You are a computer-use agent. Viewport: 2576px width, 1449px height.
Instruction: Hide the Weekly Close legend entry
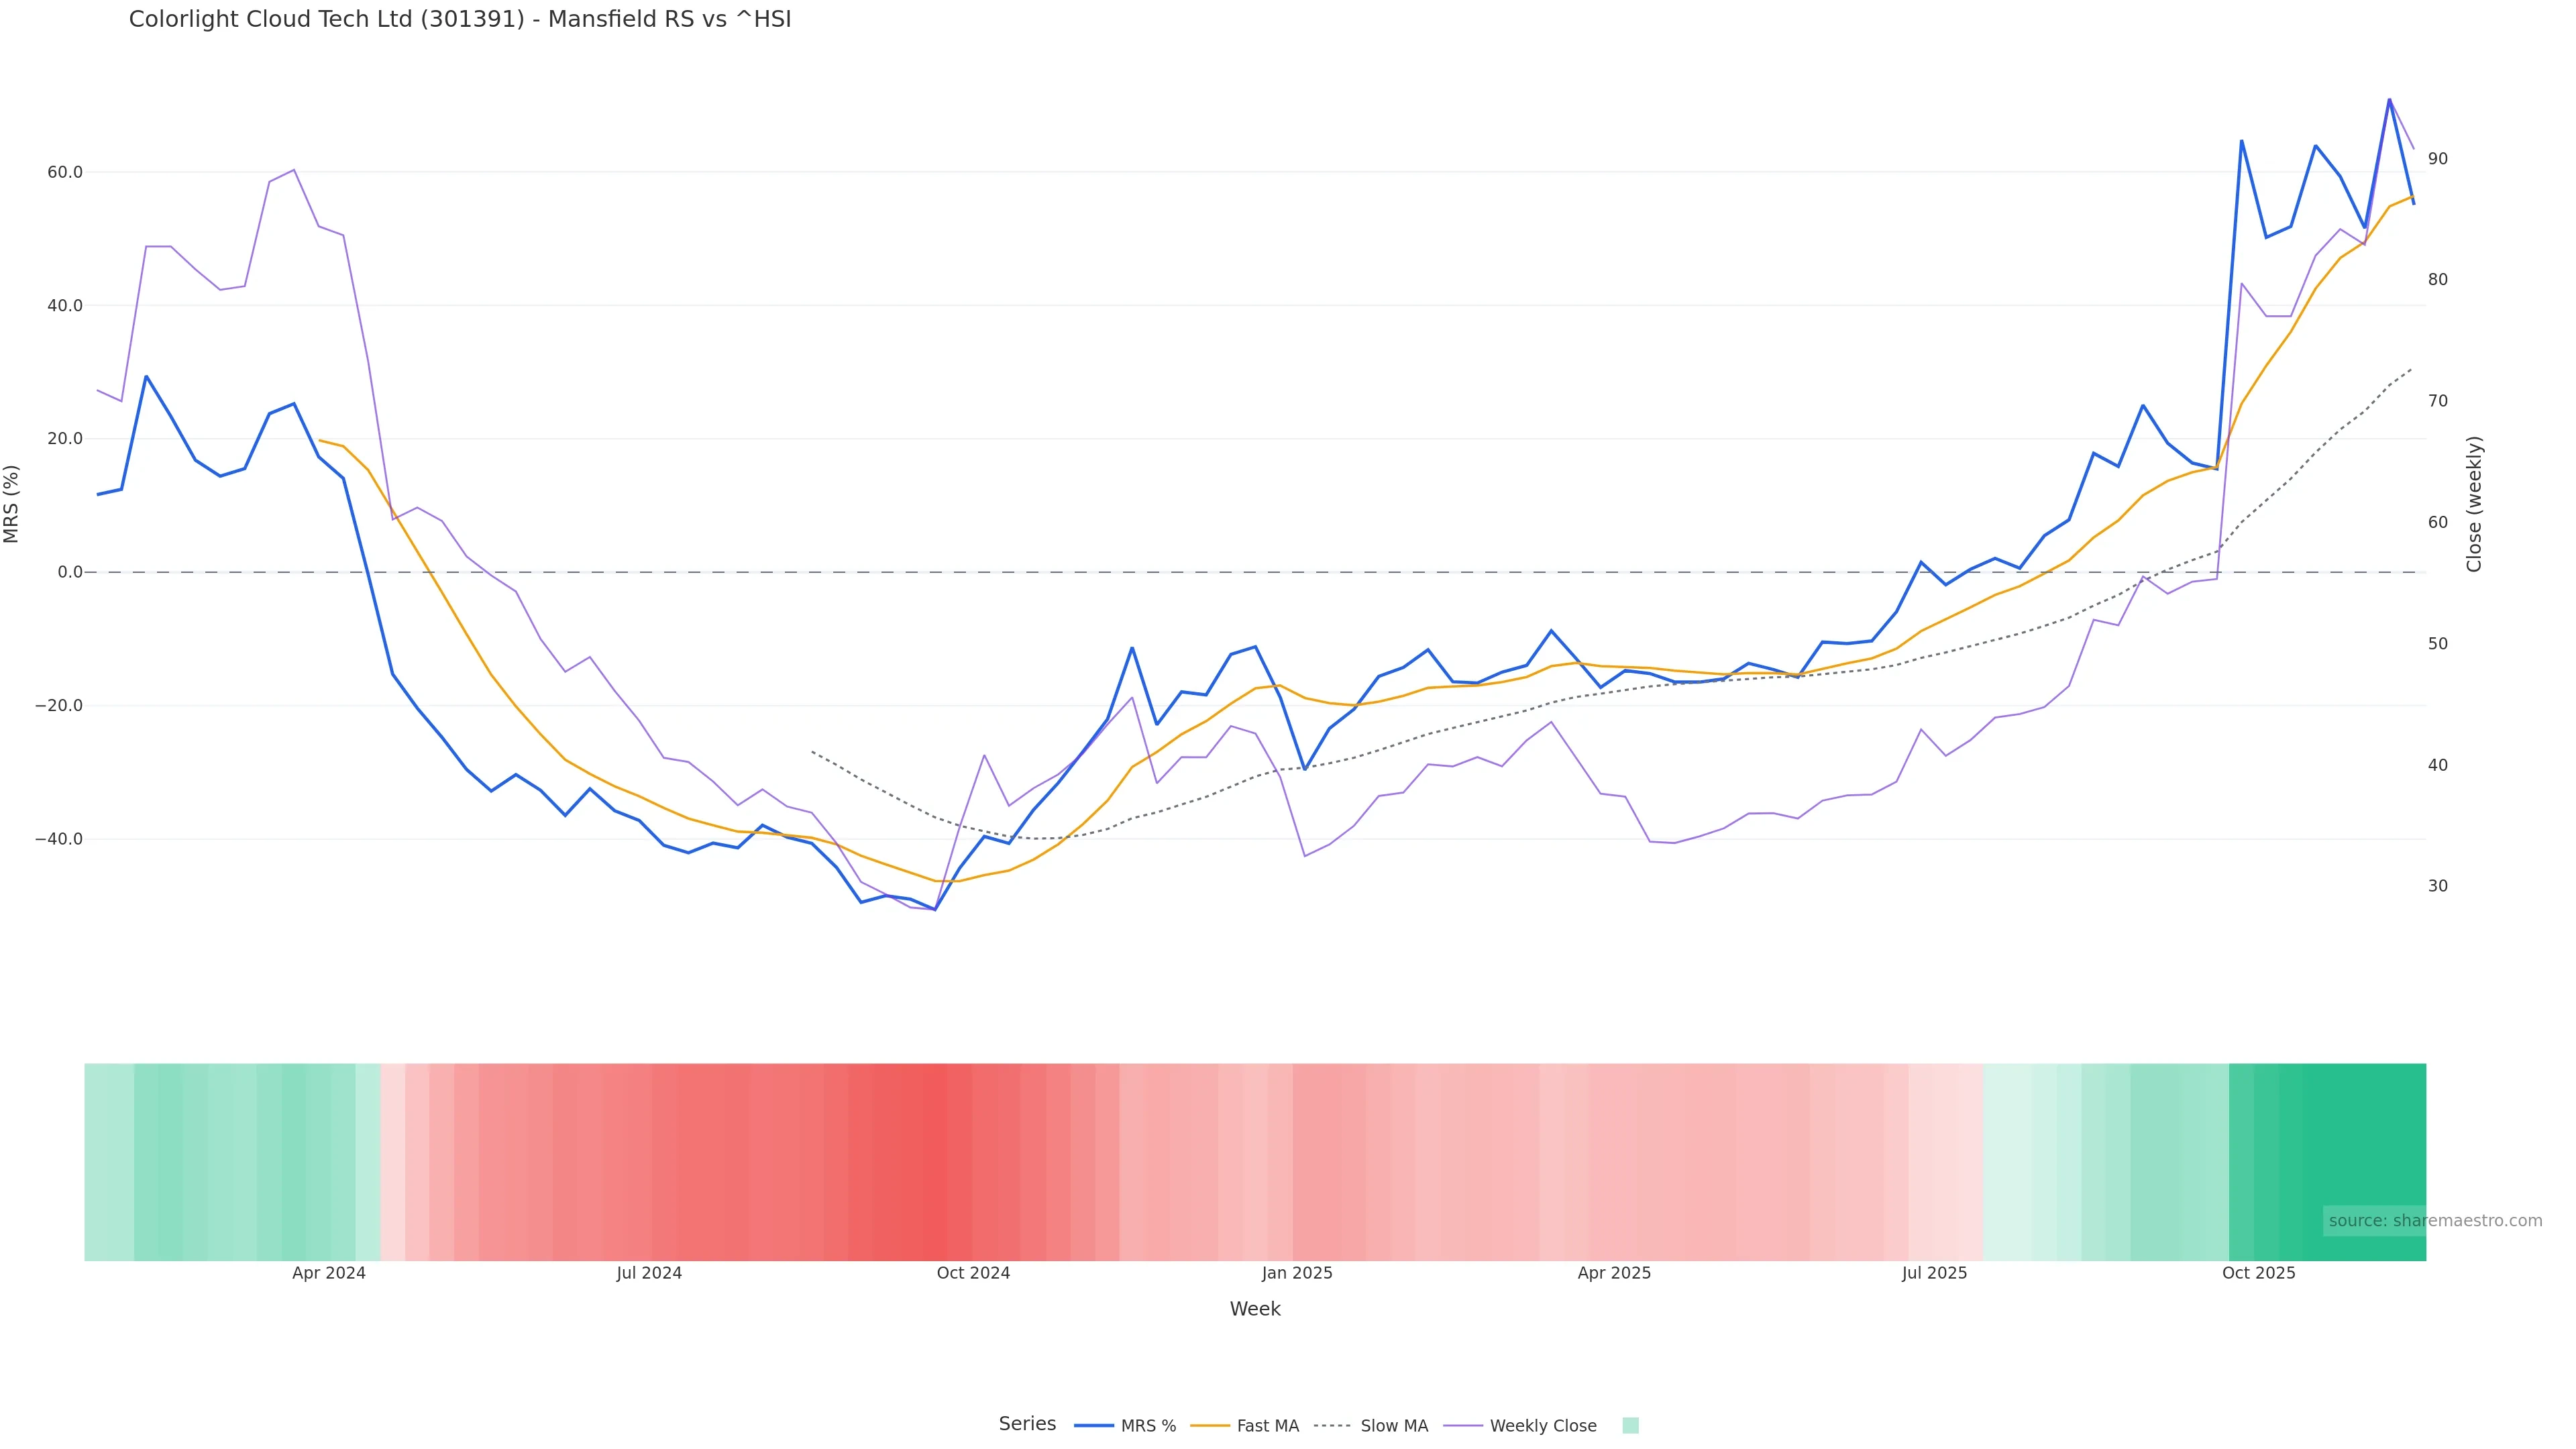click(1542, 1426)
